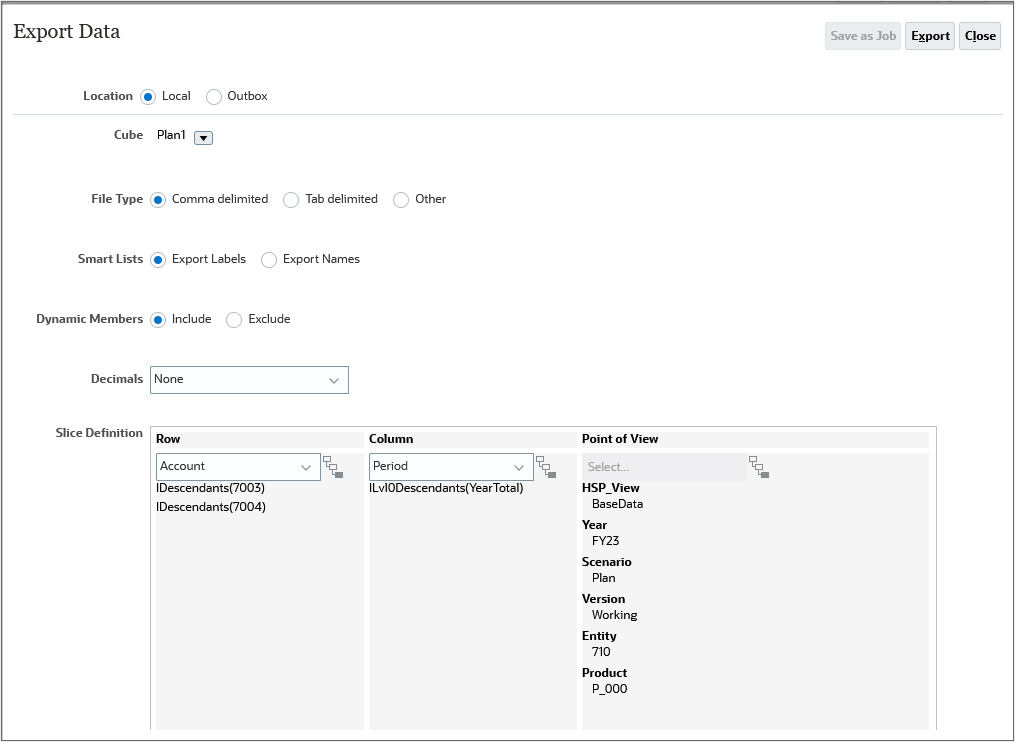Open the Cube Plan1 dropdown
1015x742 pixels.
pyautogui.click(x=201, y=137)
